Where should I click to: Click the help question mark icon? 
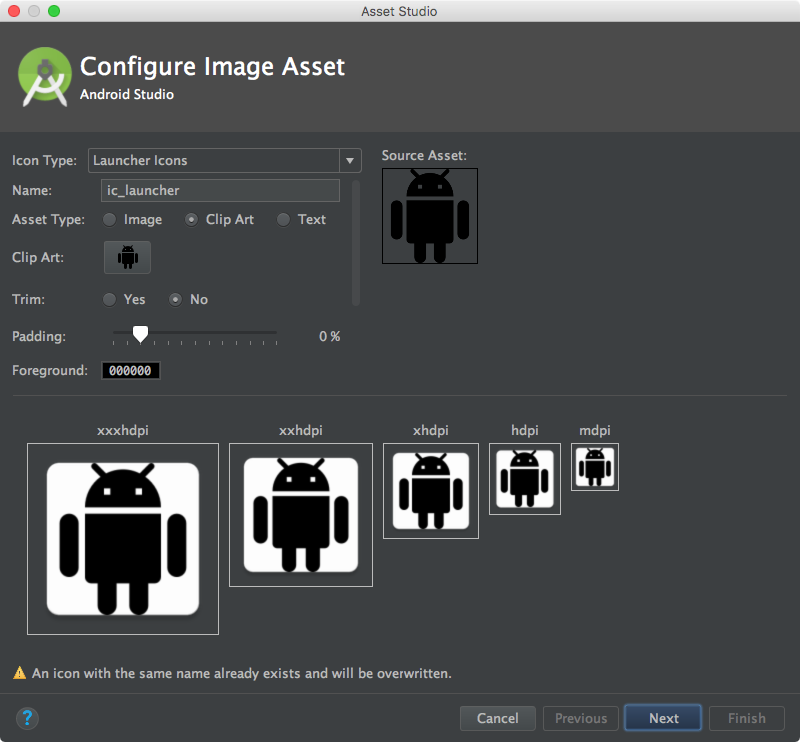[27, 718]
